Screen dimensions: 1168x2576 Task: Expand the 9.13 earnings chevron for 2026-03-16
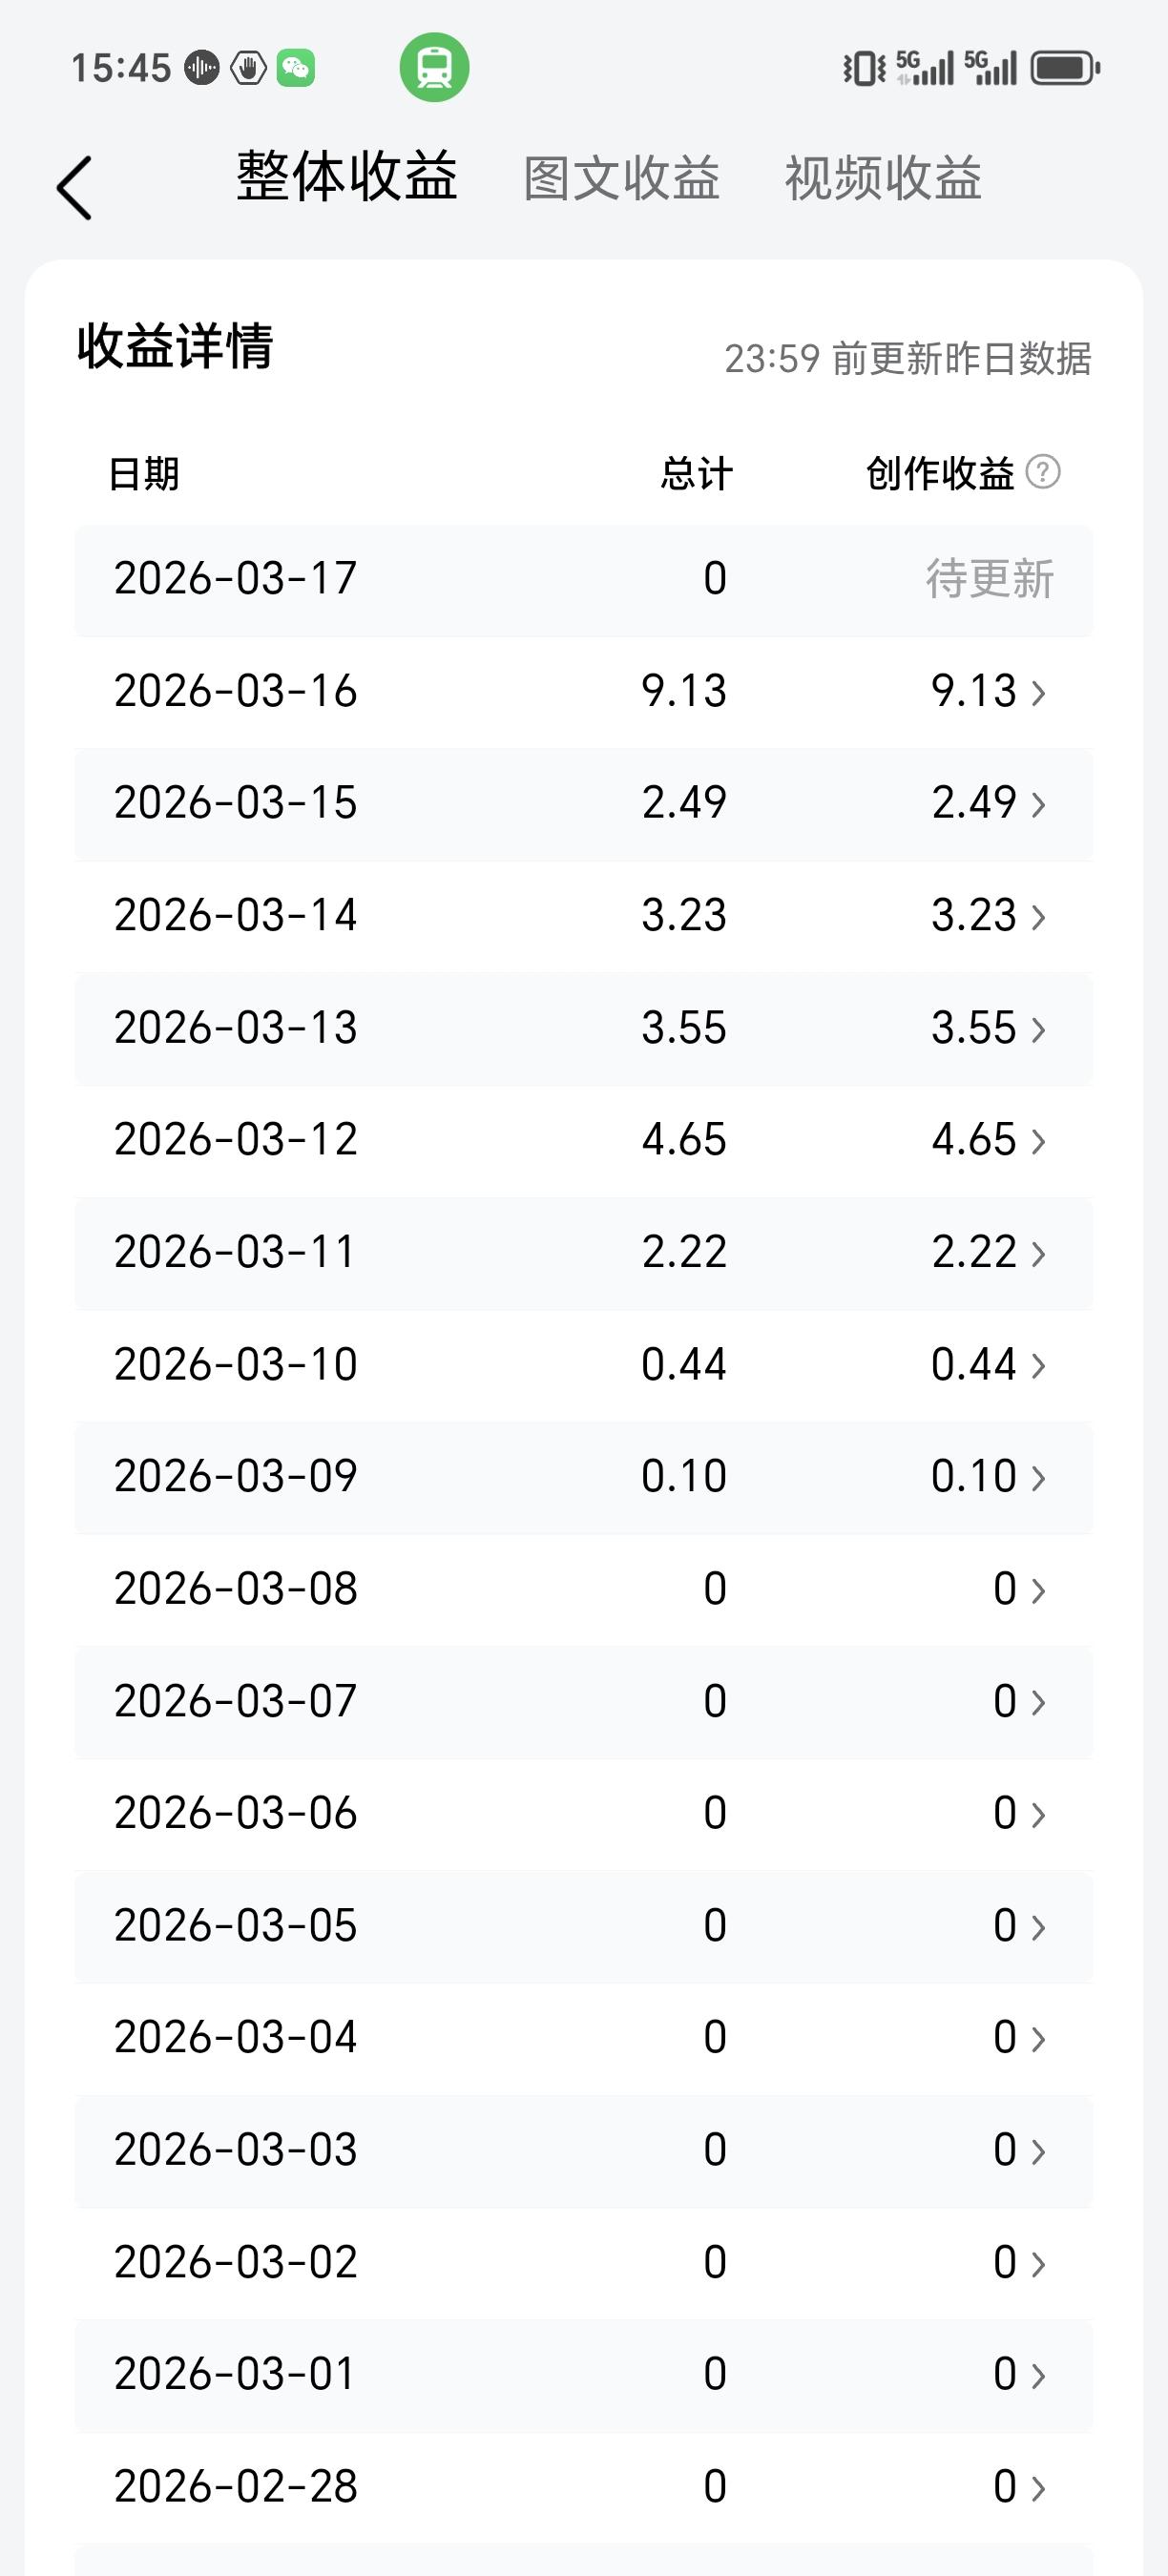tap(1038, 692)
